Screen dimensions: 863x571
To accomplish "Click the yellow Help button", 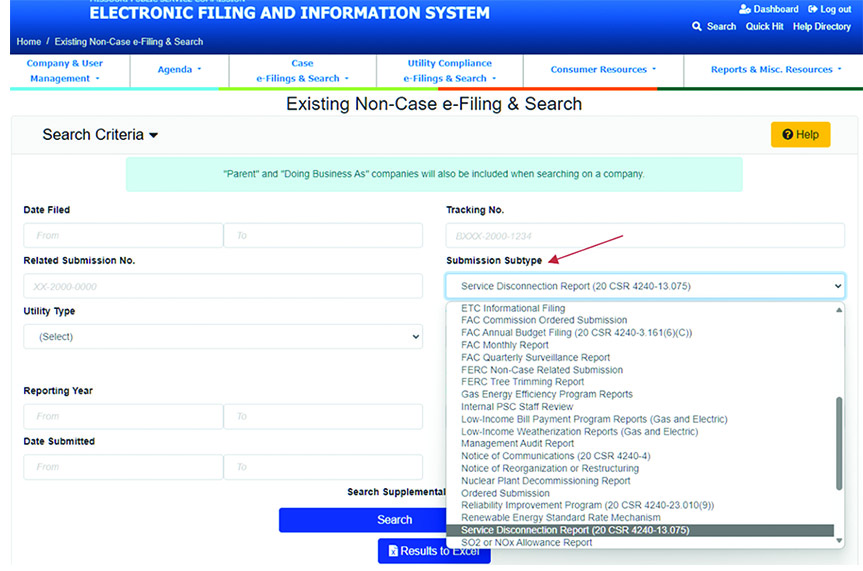I will [800, 135].
